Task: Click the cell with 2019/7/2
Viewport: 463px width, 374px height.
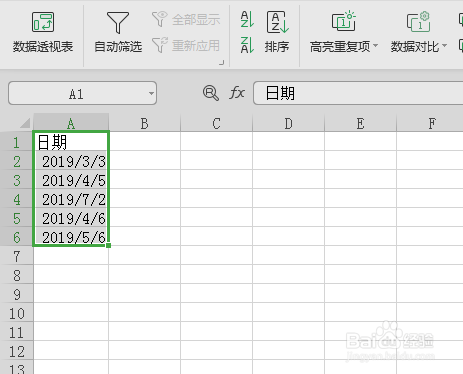Action: click(71, 199)
